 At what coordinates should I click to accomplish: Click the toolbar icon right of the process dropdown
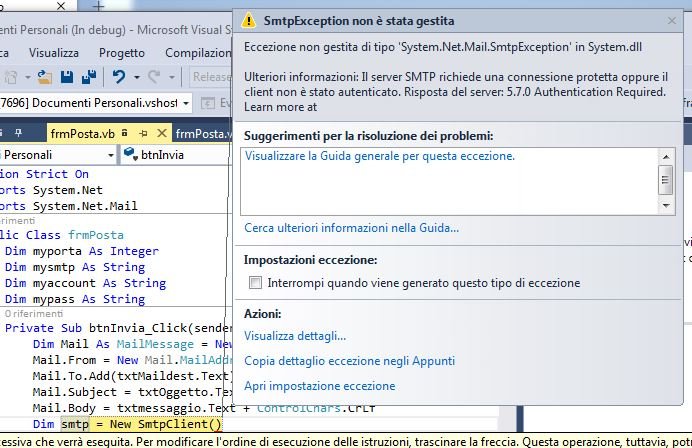click(x=207, y=103)
